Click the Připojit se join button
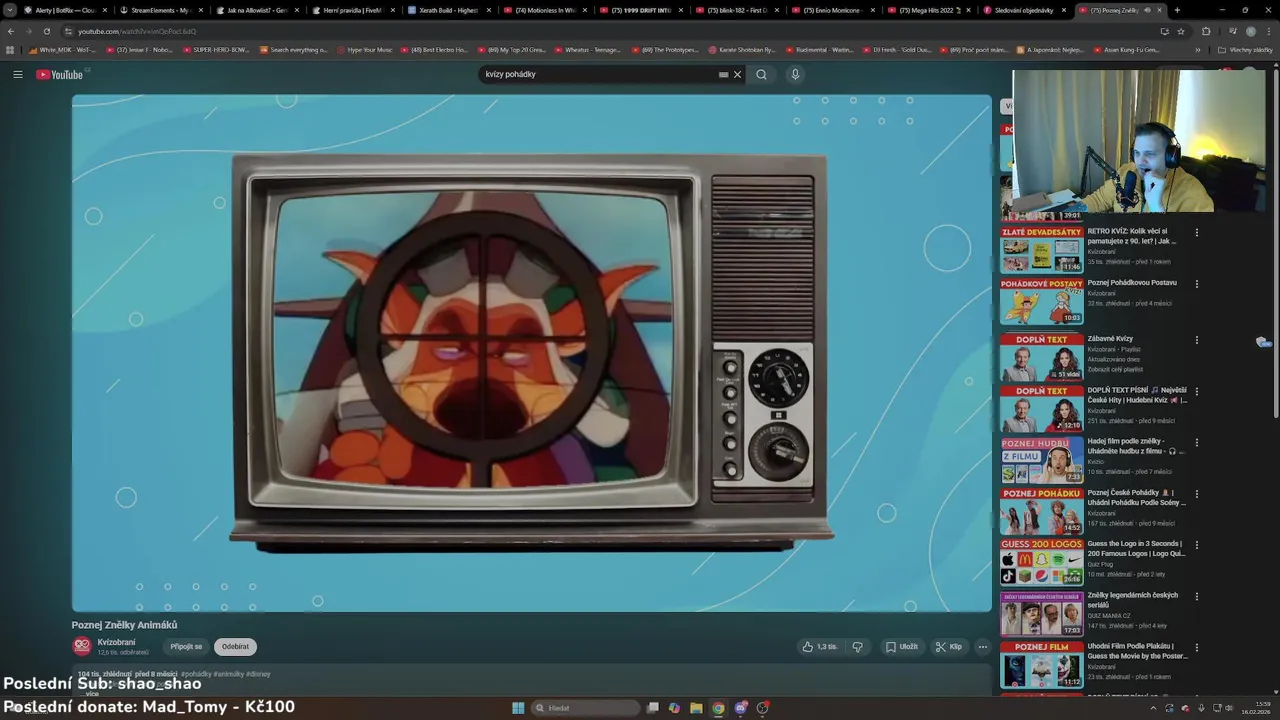This screenshot has height=720, width=1280. [186, 647]
